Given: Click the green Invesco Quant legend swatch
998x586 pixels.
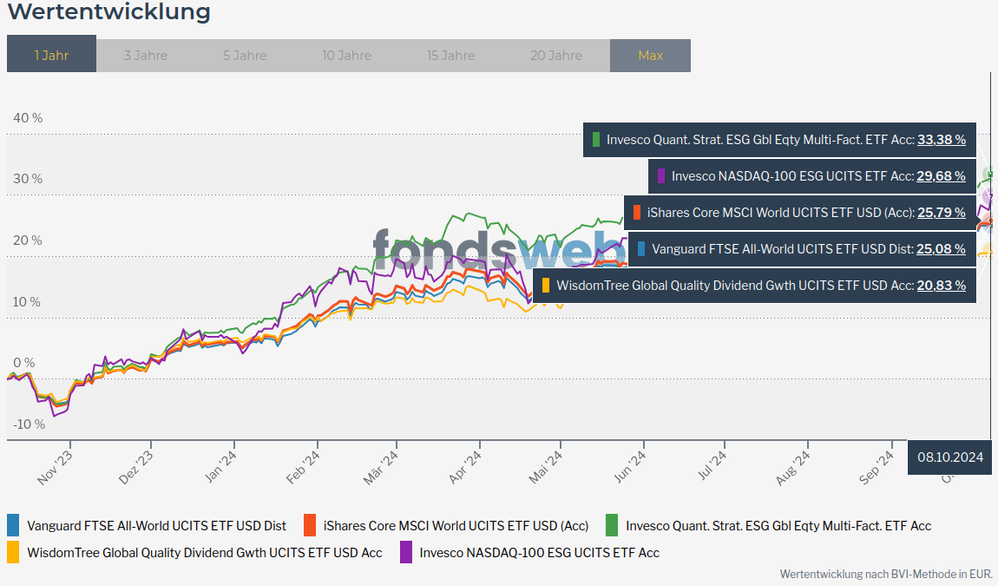Looking at the screenshot, I should (612, 525).
